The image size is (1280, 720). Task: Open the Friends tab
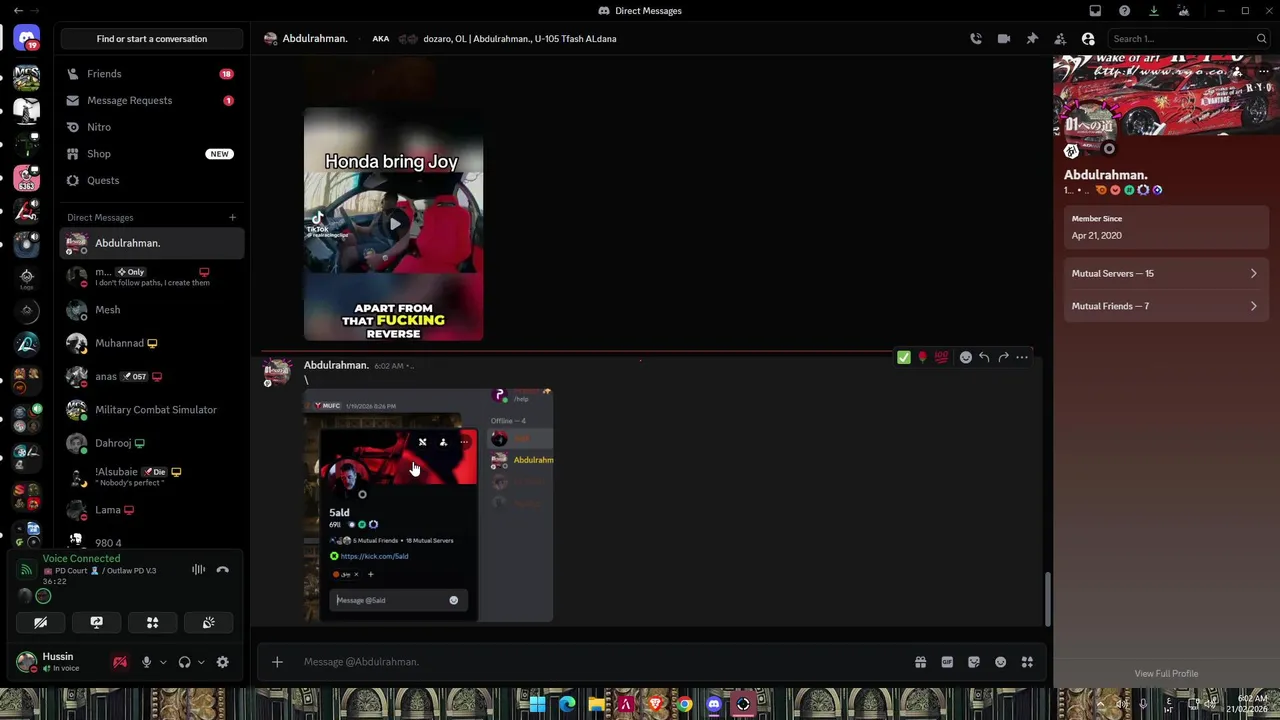[152, 74]
